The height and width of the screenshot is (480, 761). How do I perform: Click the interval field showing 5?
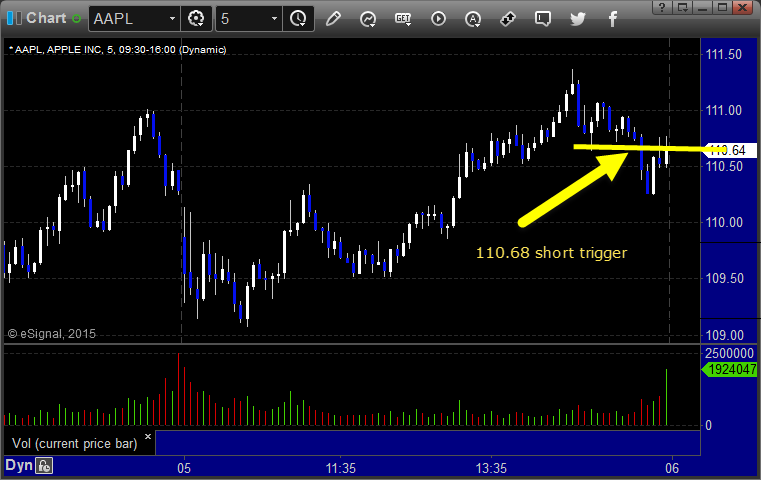click(x=242, y=19)
